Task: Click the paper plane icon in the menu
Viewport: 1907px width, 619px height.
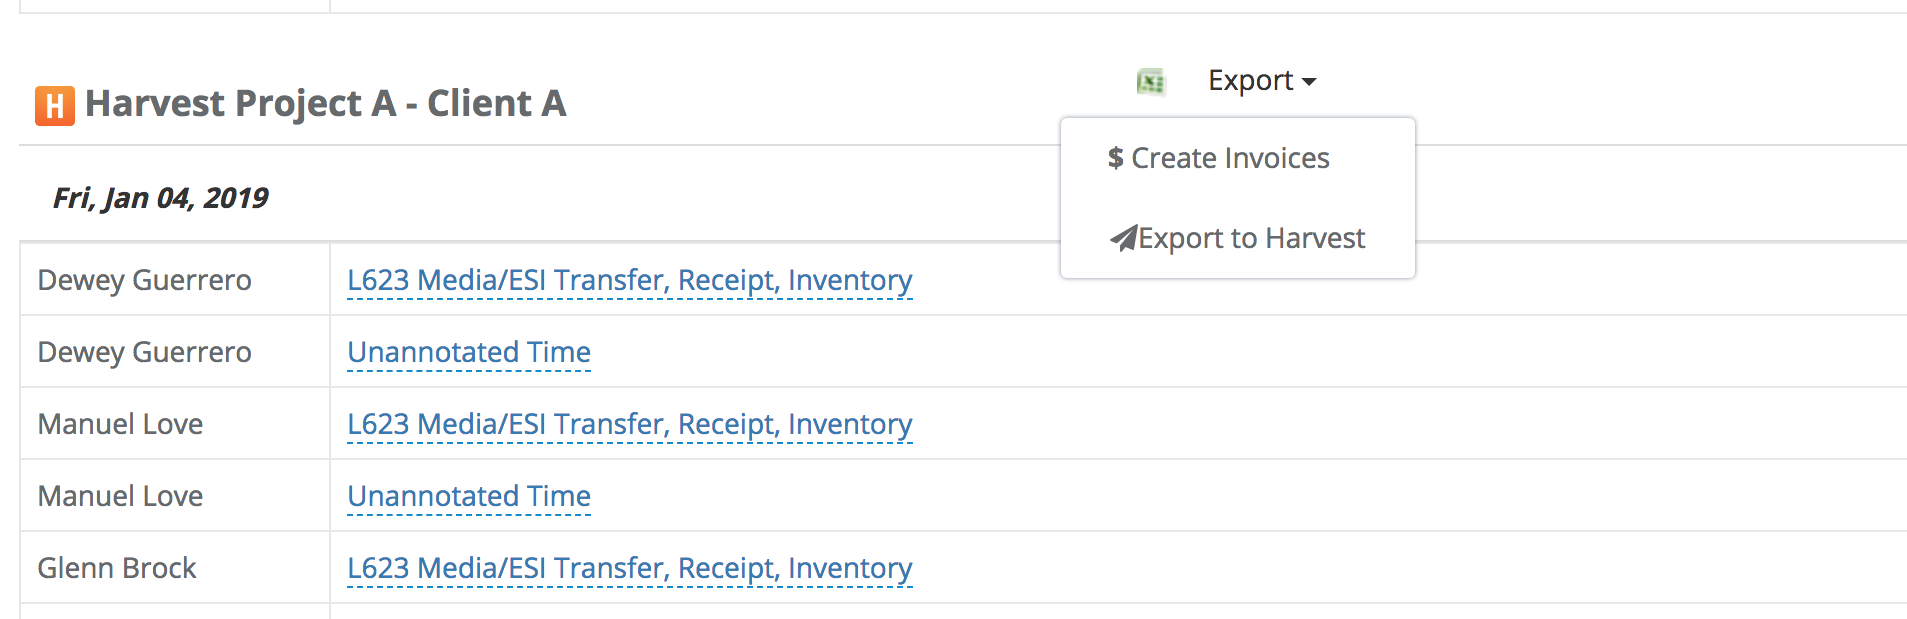Action: click(1123, 238)
